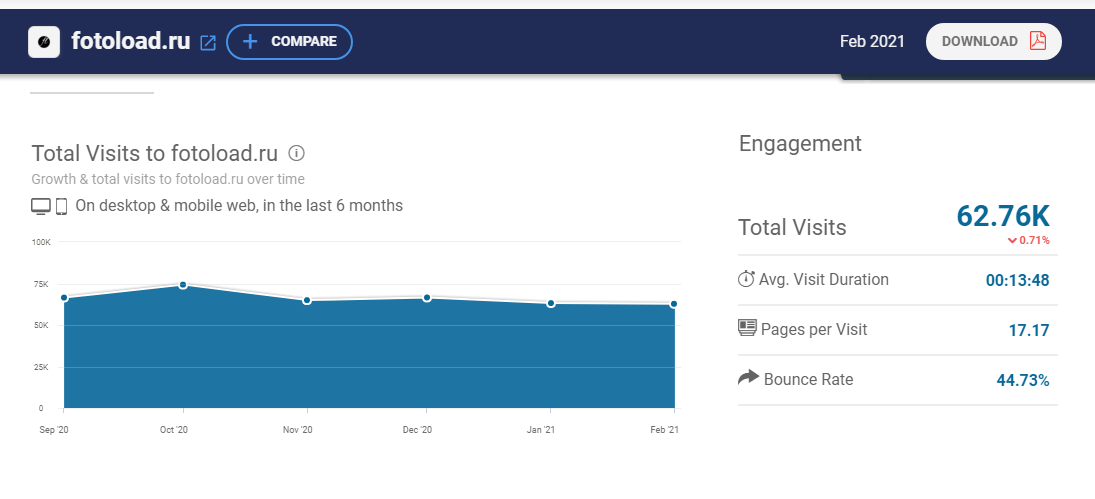Click the fotoload.ru site favicon

(44, 42)
